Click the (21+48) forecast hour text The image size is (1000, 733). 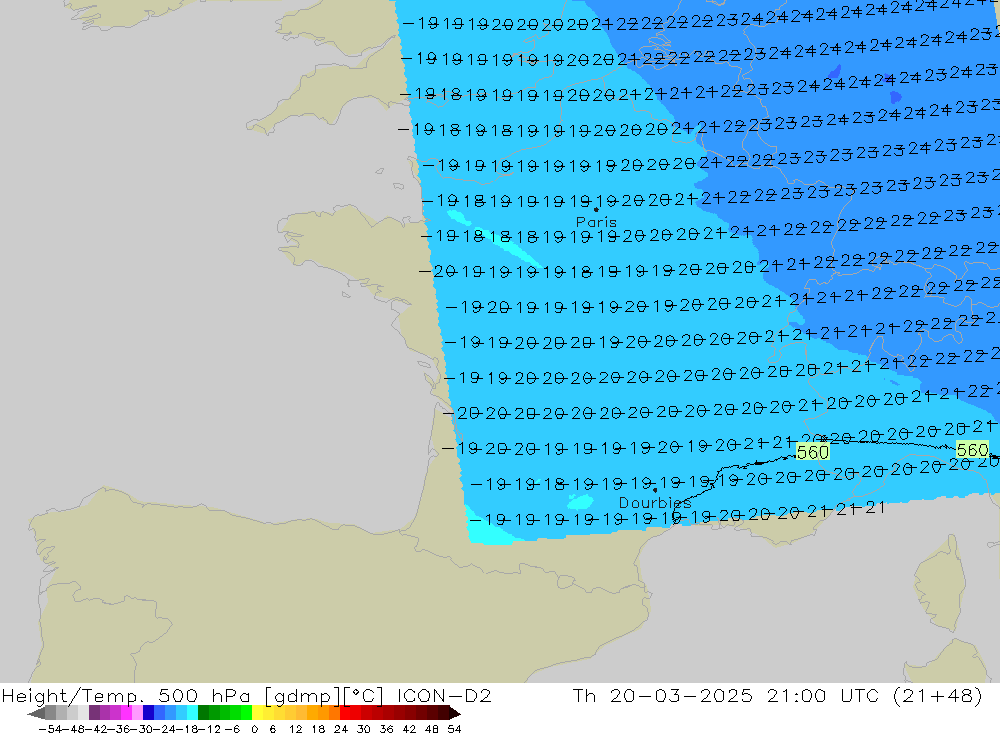click(938, 695)
